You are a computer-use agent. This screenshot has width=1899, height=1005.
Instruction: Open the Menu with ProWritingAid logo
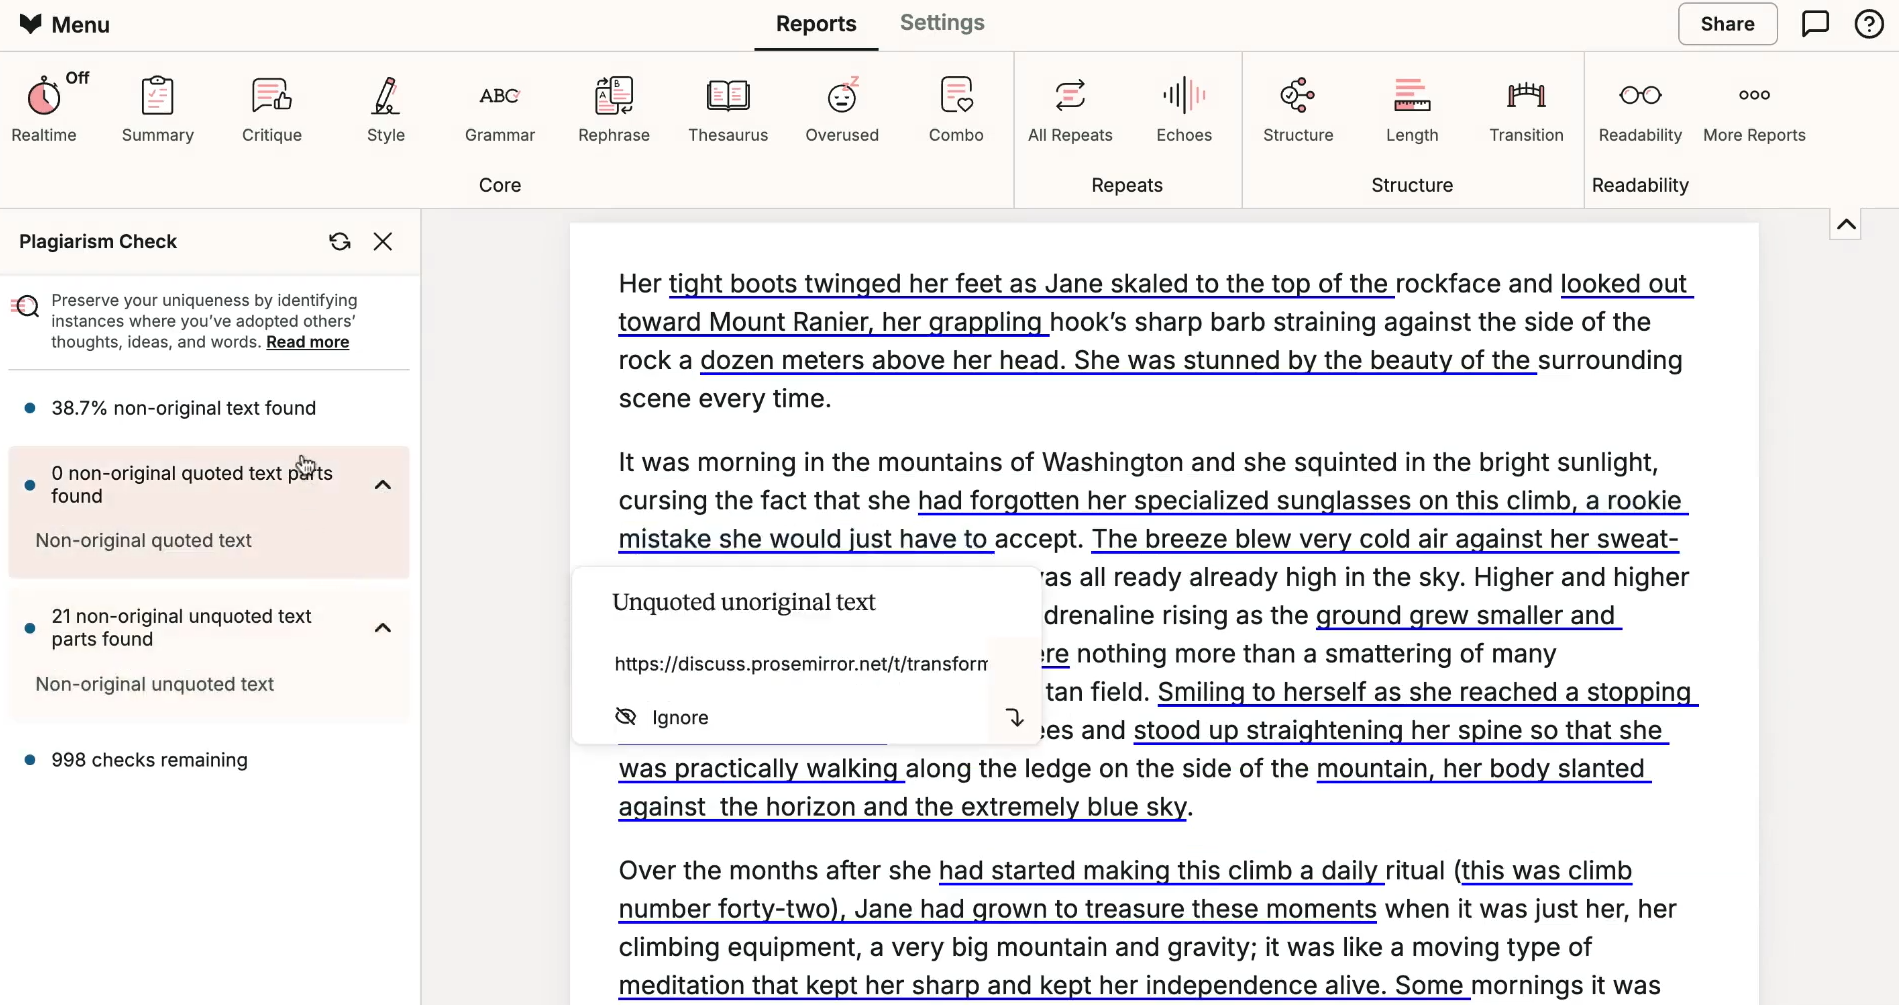coord(64,24)
